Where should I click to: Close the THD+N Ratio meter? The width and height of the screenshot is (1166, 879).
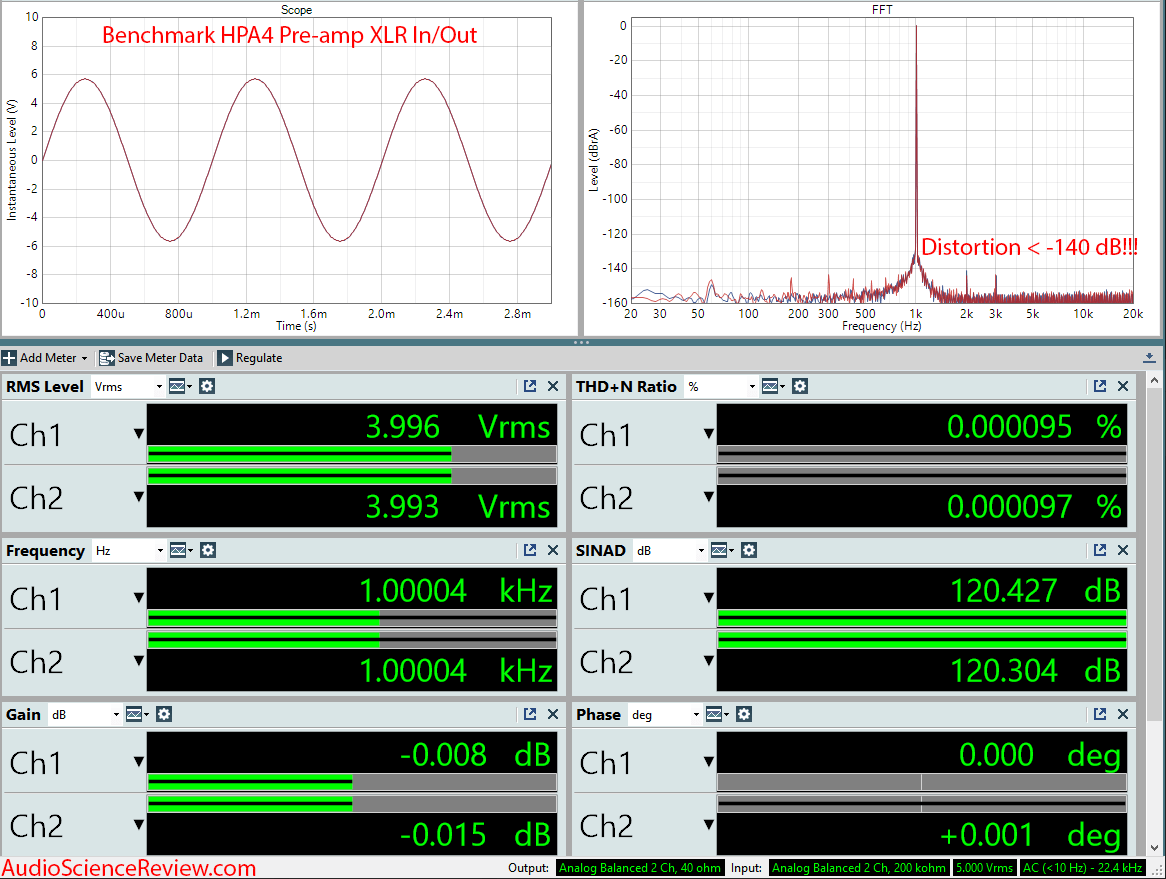tap(1123, 386)
